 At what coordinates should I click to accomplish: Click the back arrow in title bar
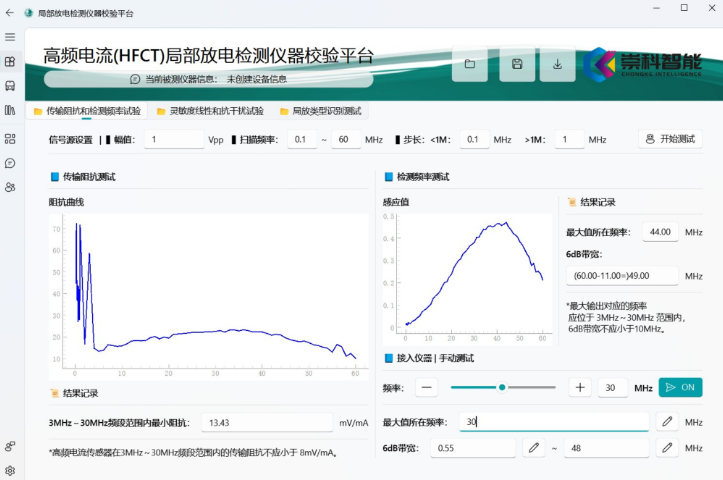tap(10, 13)
